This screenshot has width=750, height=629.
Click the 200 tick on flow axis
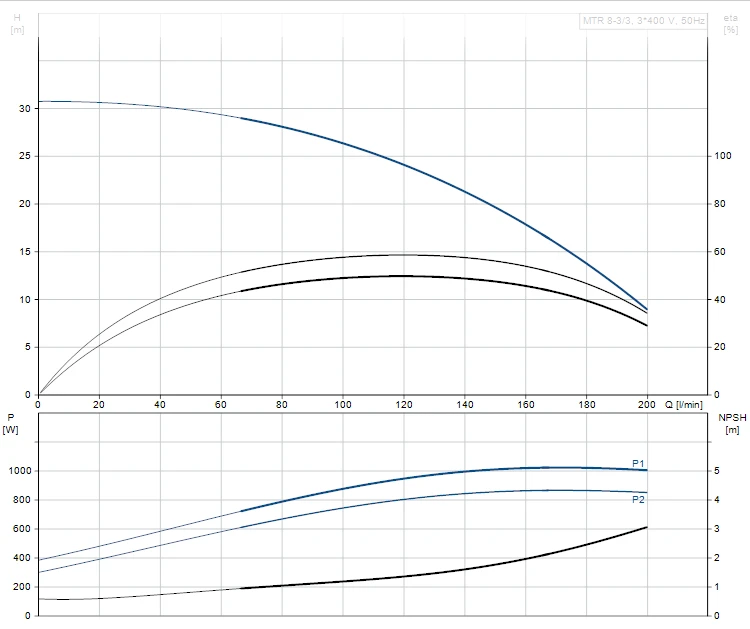click(x=647, y=405)
